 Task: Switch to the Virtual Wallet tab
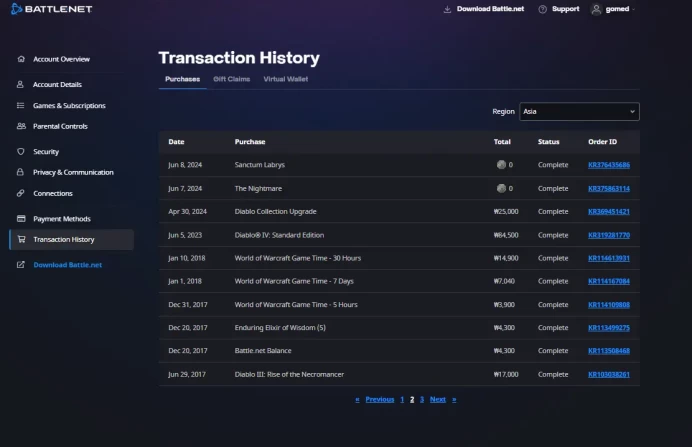(x=286, y=79)
